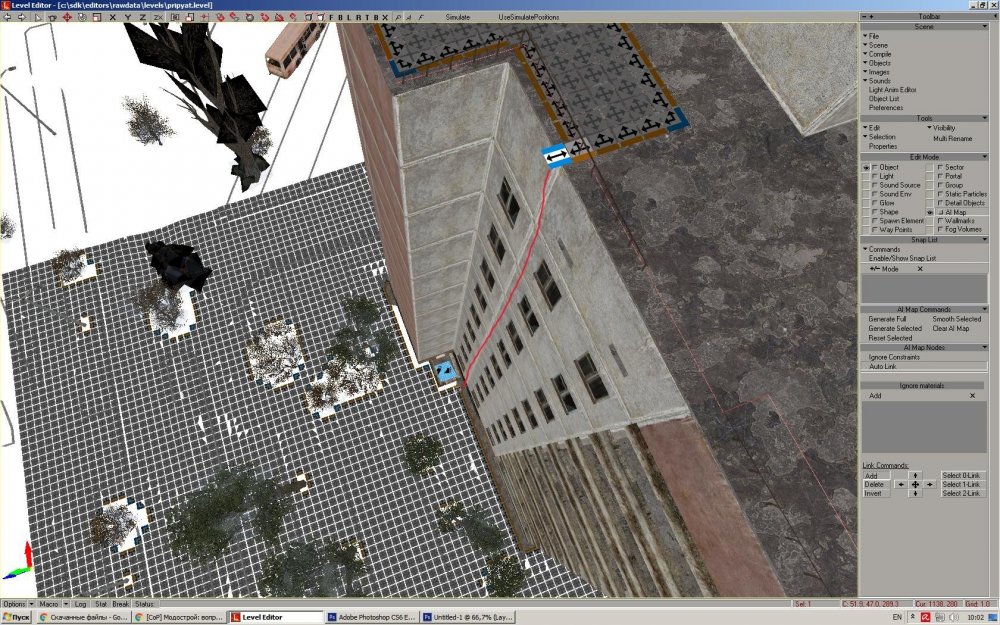Expand the Images menu
Viewport: 1000px width, 625px height.
876,72
